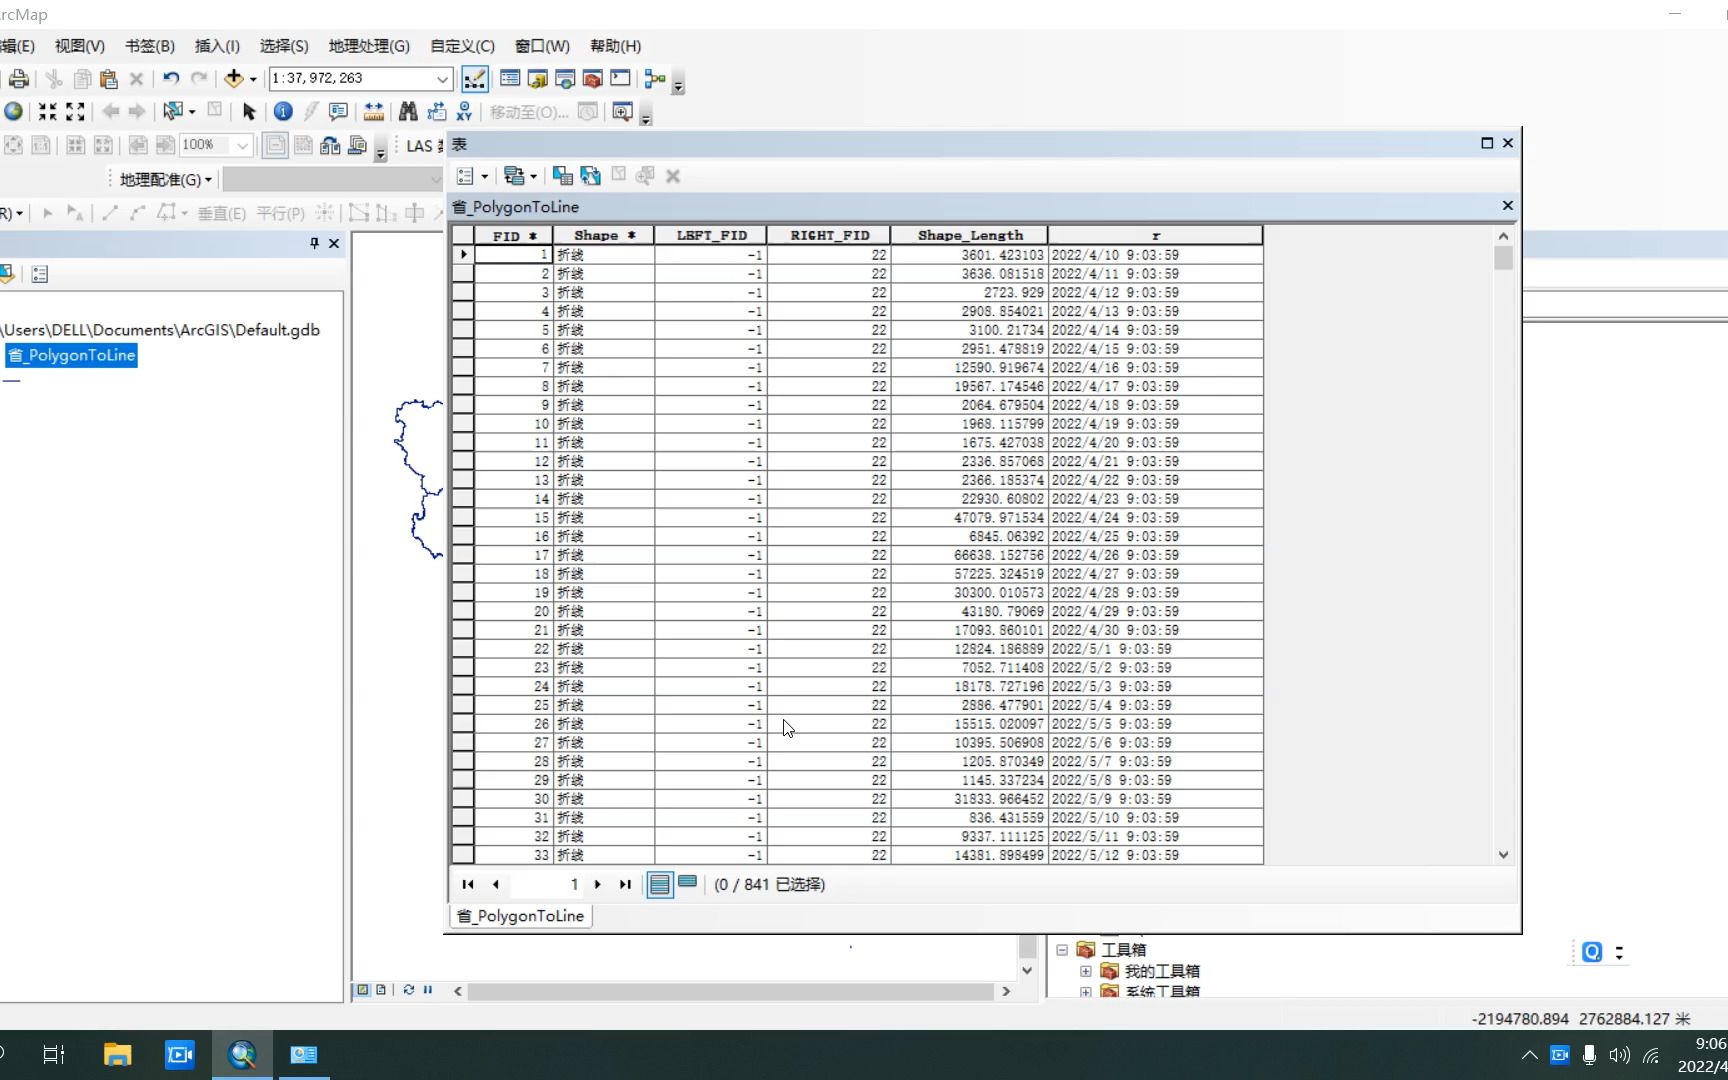Open the Create Viewer Window tool
The image size is (1728, 1080).
coord(622,112)
